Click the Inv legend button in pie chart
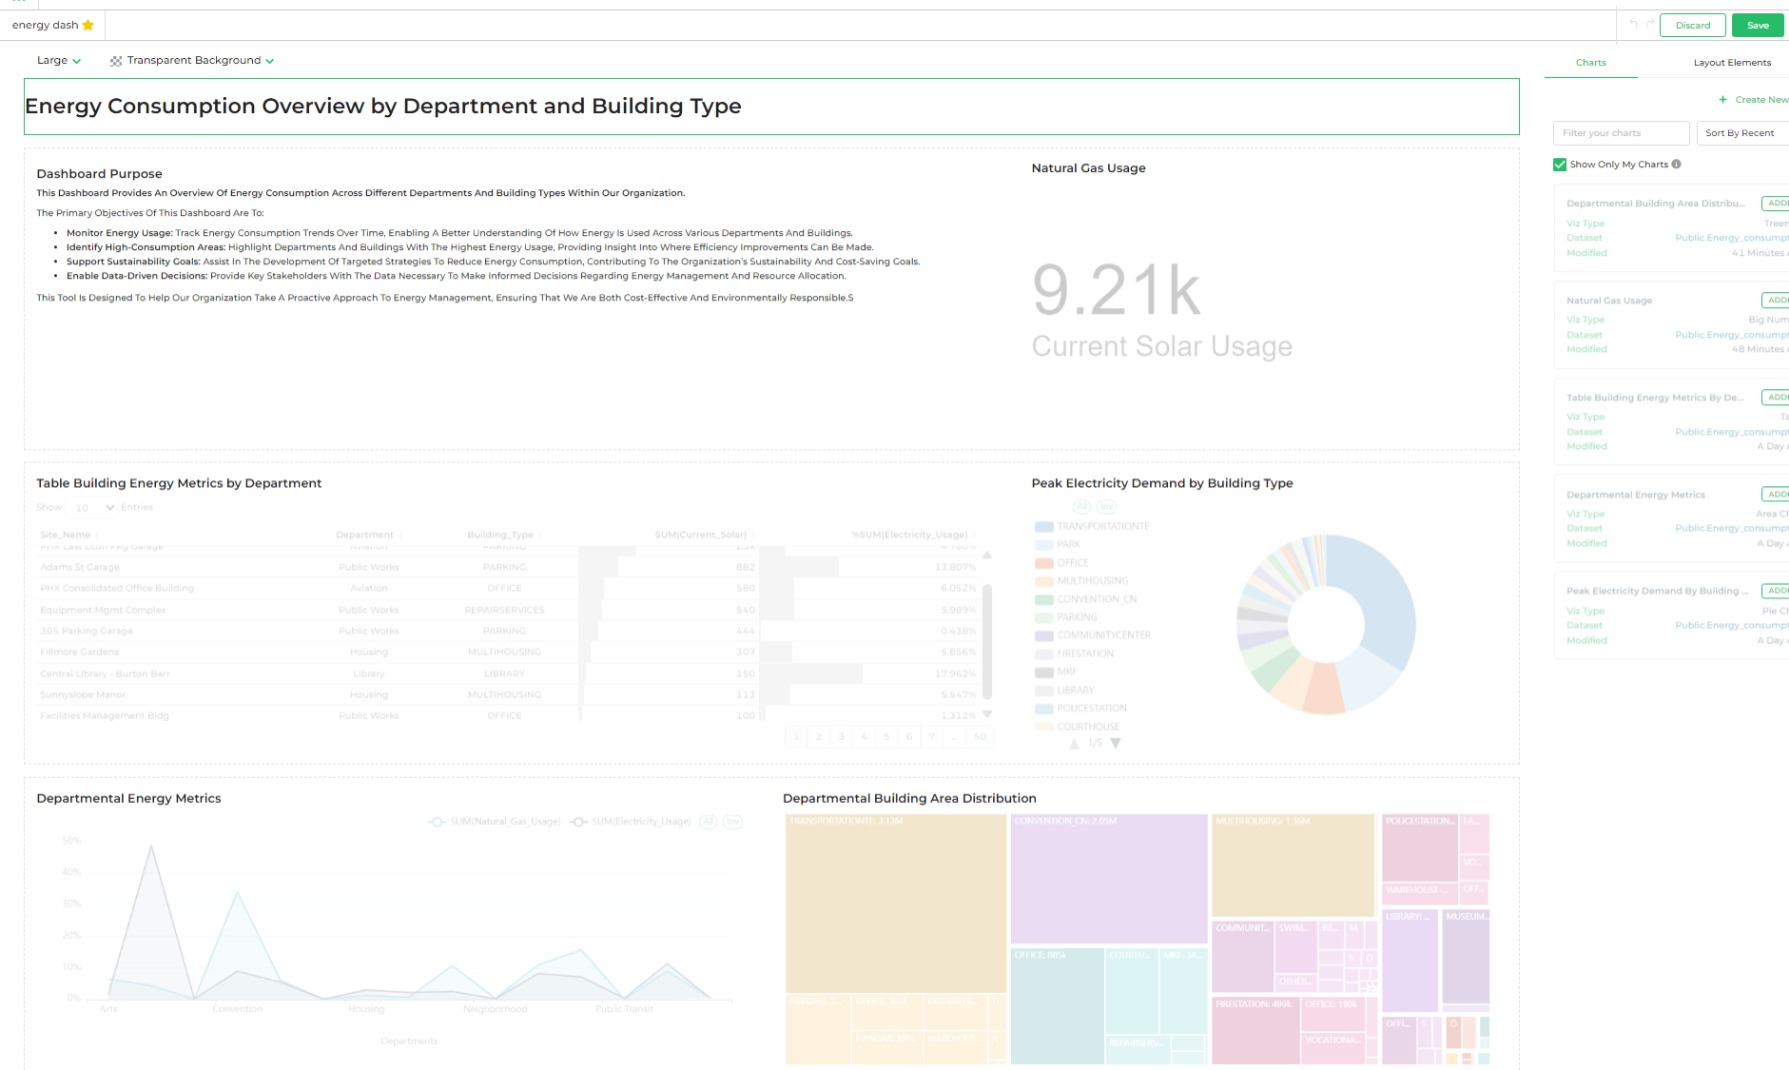Viewport: 1789px width, 1070px height. [x=1106, y=507]
